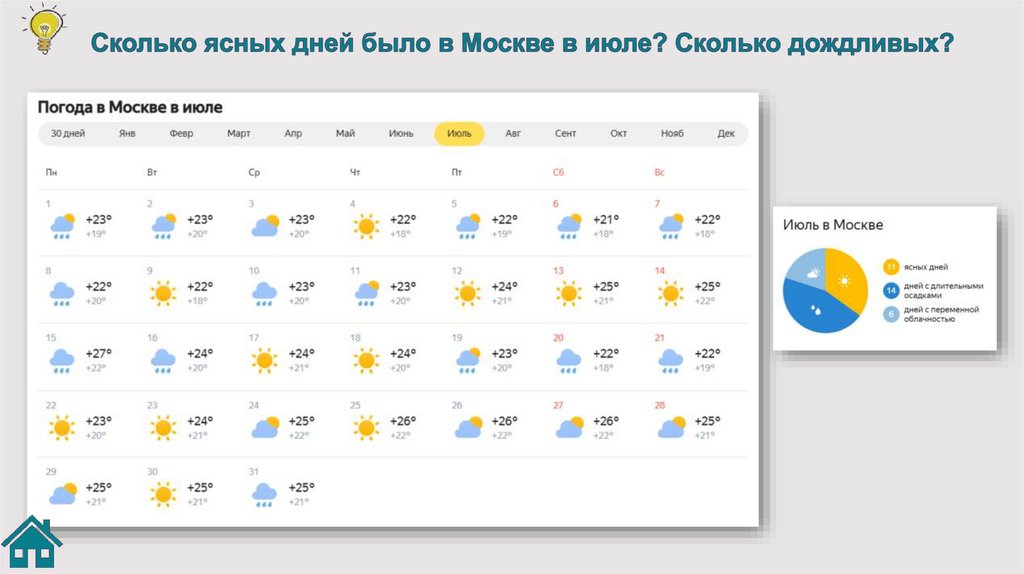Click the sun icon for July 30
The width and height of the screenshot is (1024, 574).
pyautogui.click(x=163, y=495)
